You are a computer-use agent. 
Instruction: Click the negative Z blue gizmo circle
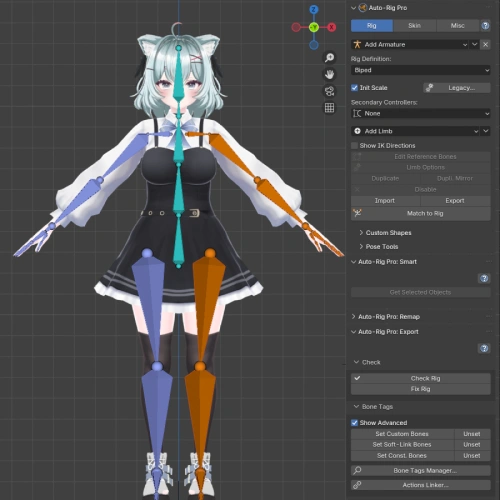click(x=314, y=45)
